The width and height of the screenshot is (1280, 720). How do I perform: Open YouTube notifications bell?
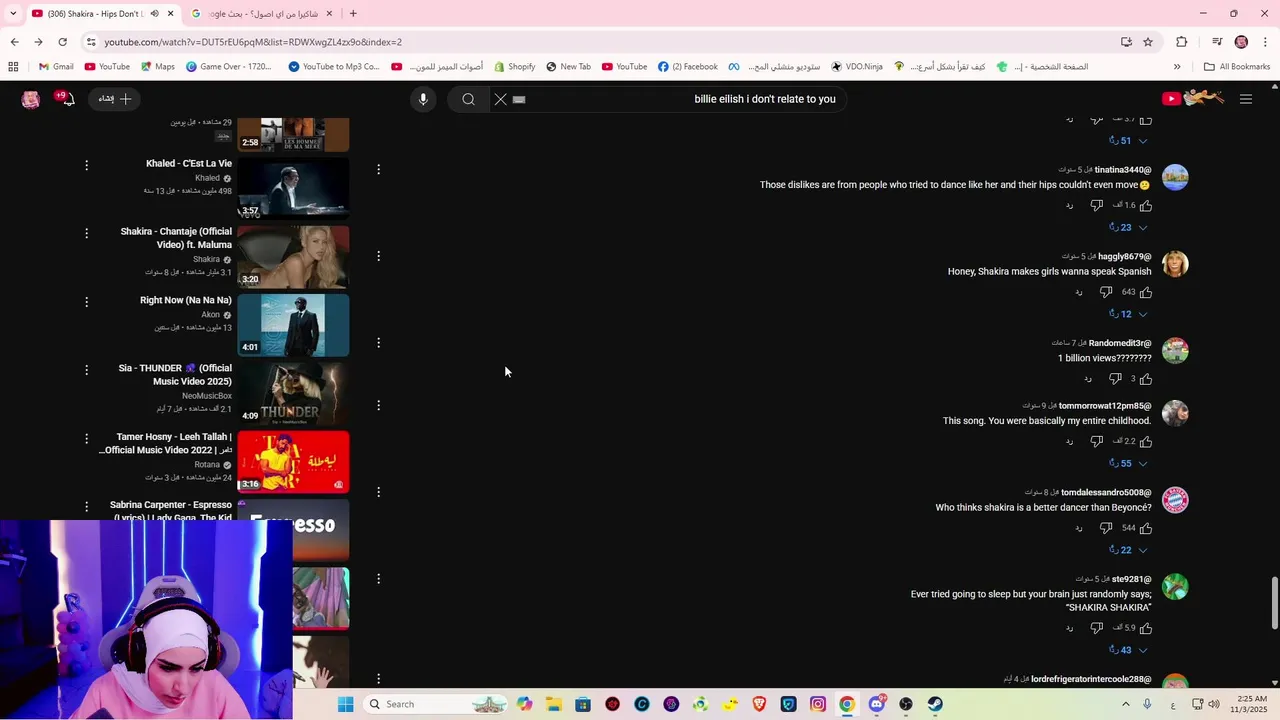66,99
